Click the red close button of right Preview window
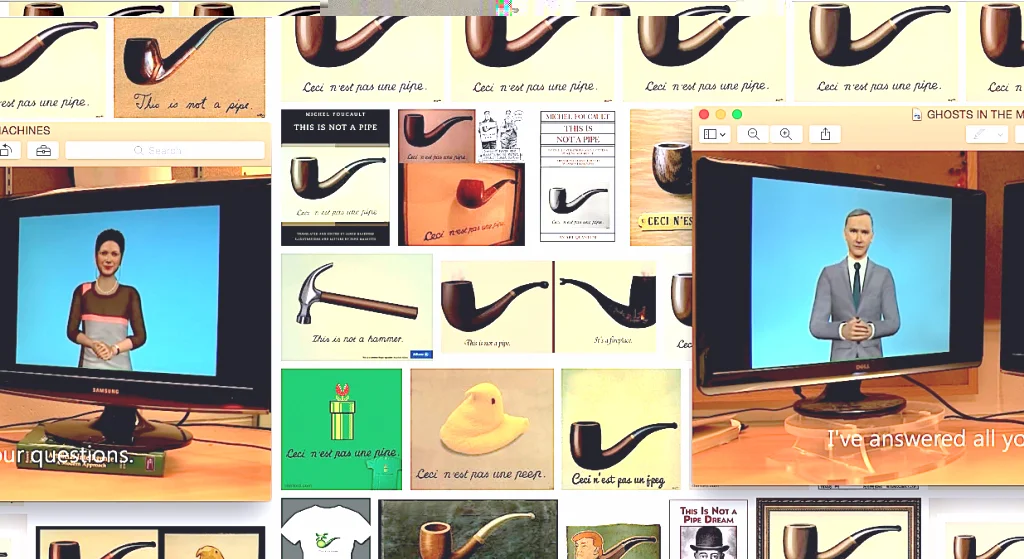 704,114
